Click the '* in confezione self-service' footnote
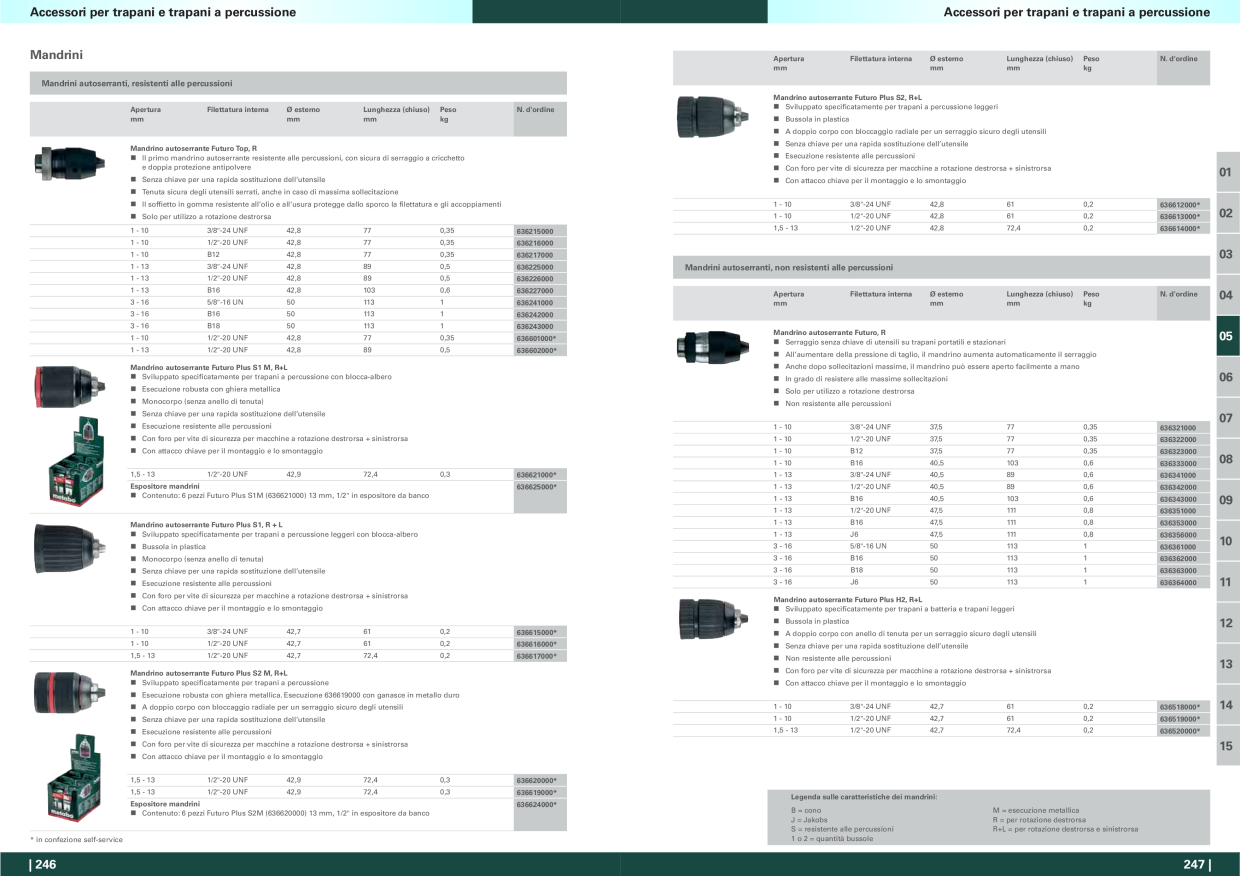Image resolution: width=1240 pixels, height=876 pixels. [x=76, y=840]
